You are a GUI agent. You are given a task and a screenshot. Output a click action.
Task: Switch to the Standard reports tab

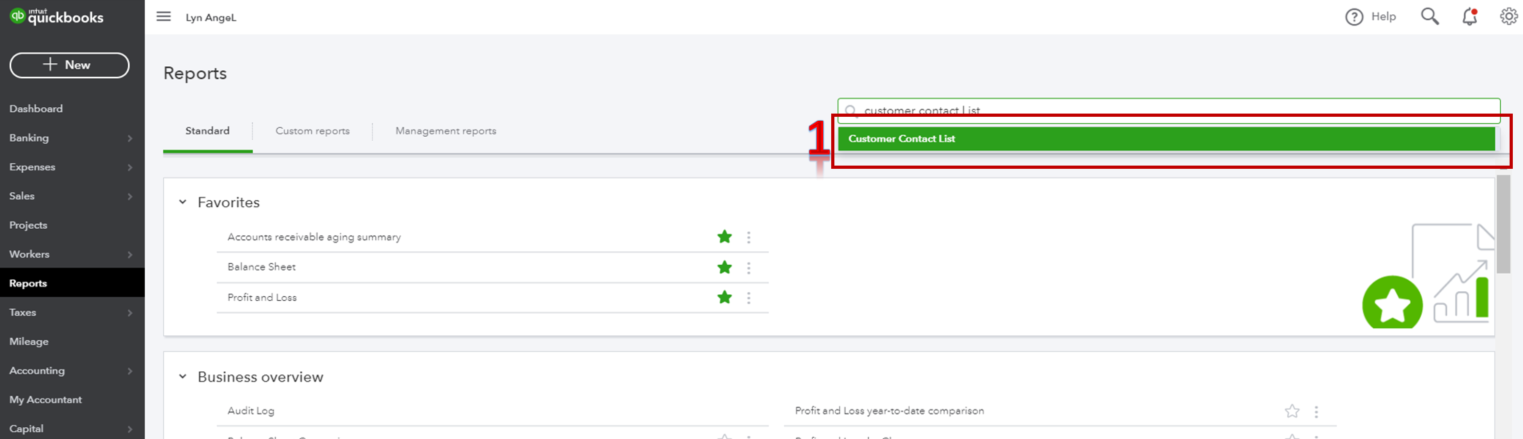(208, 131)
